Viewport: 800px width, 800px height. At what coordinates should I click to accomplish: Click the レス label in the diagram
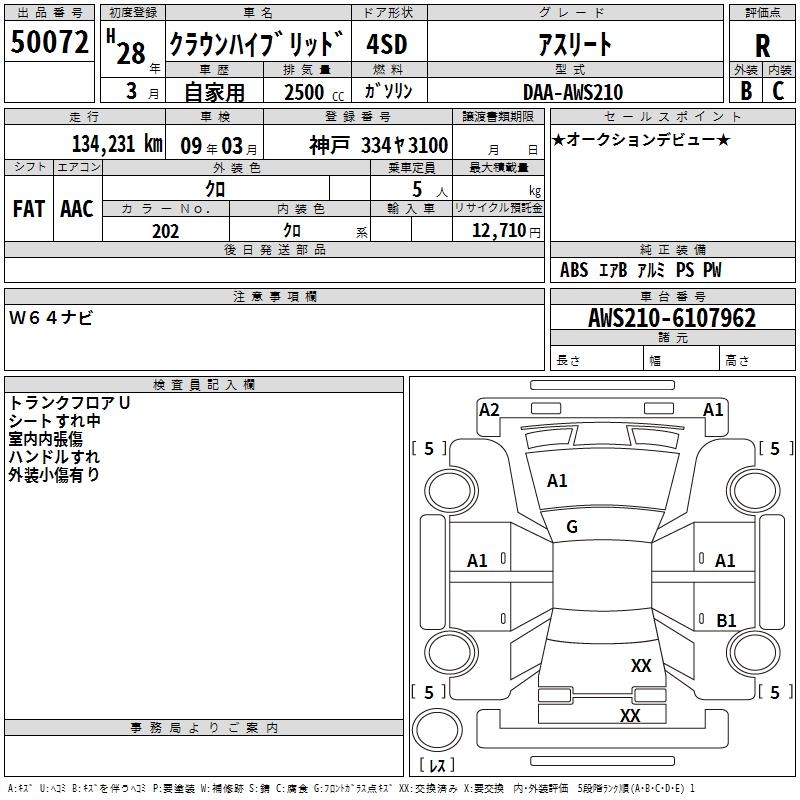[437, 765]
